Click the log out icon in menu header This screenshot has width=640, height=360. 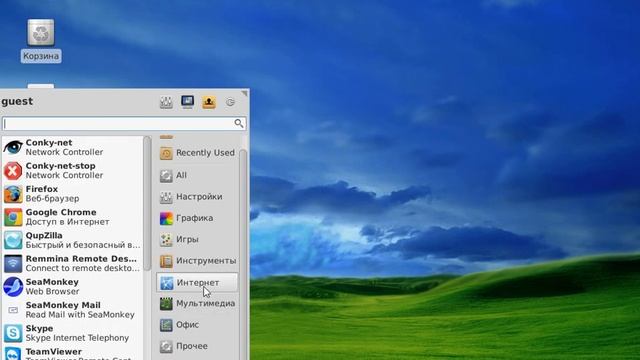tap(230, 102)
